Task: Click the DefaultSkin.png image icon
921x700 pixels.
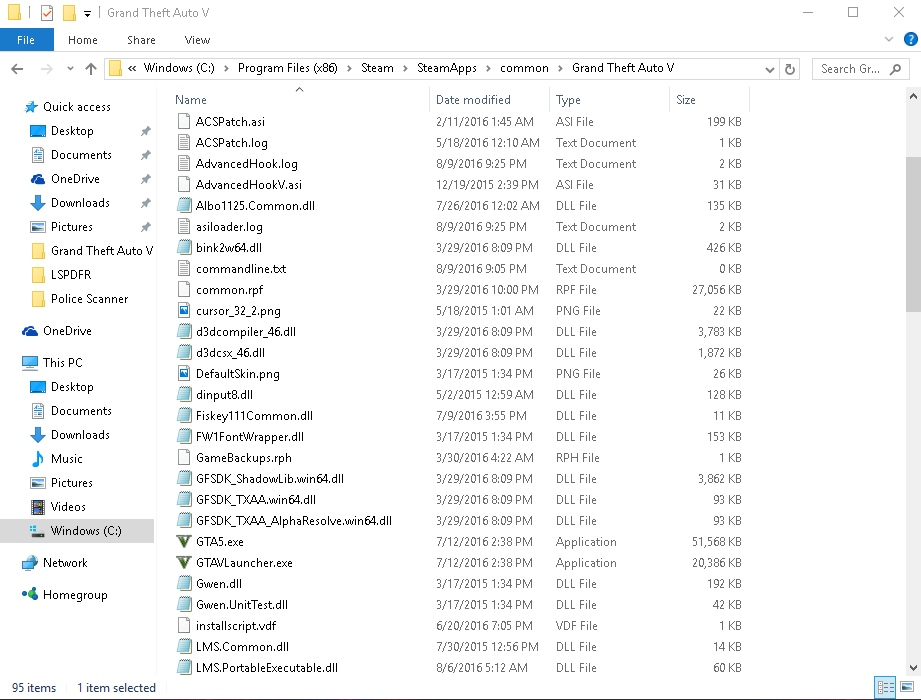Action: click(184, 373)
